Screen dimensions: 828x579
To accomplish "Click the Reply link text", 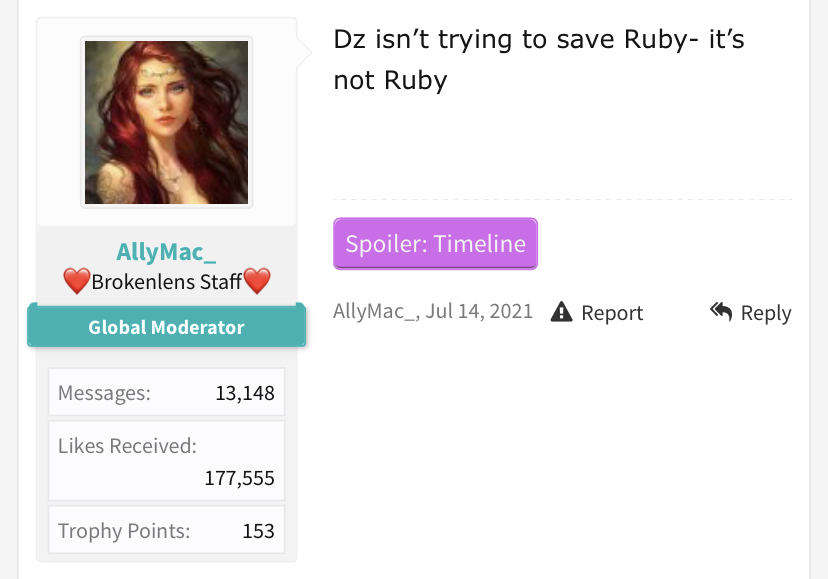I will coord(766,313).
